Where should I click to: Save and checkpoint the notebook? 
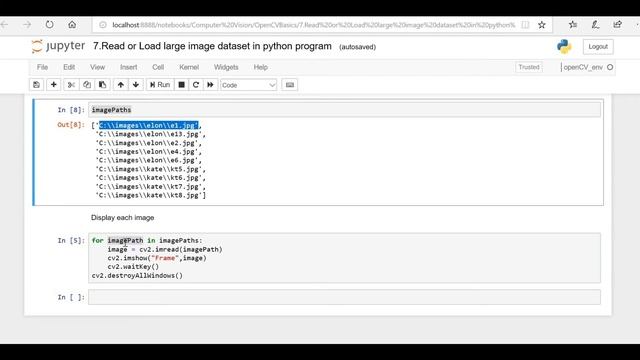coord(36,85)
